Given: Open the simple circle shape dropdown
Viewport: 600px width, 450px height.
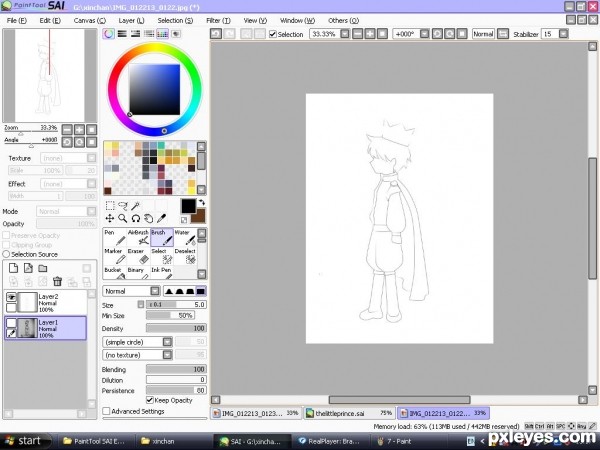Looking at the screenshot, I should click(167, 342).
